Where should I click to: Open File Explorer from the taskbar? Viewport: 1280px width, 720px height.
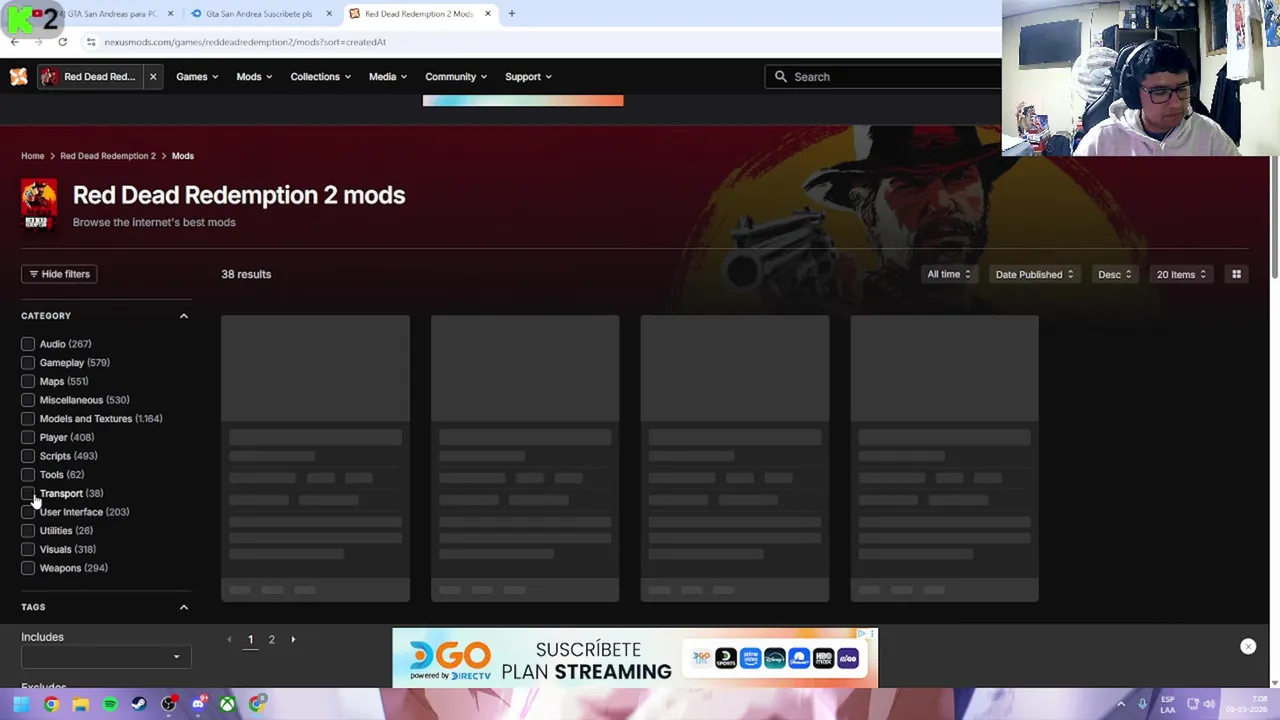[80, 705]
